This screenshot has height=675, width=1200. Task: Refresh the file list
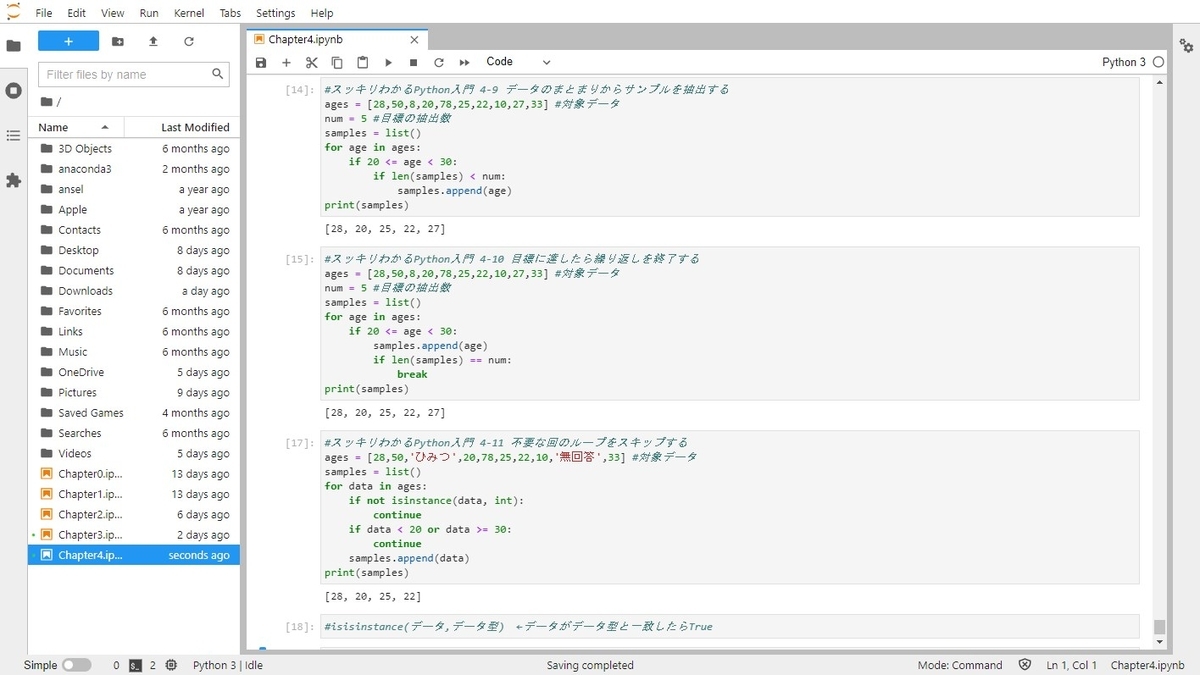(x=189, y=41)
